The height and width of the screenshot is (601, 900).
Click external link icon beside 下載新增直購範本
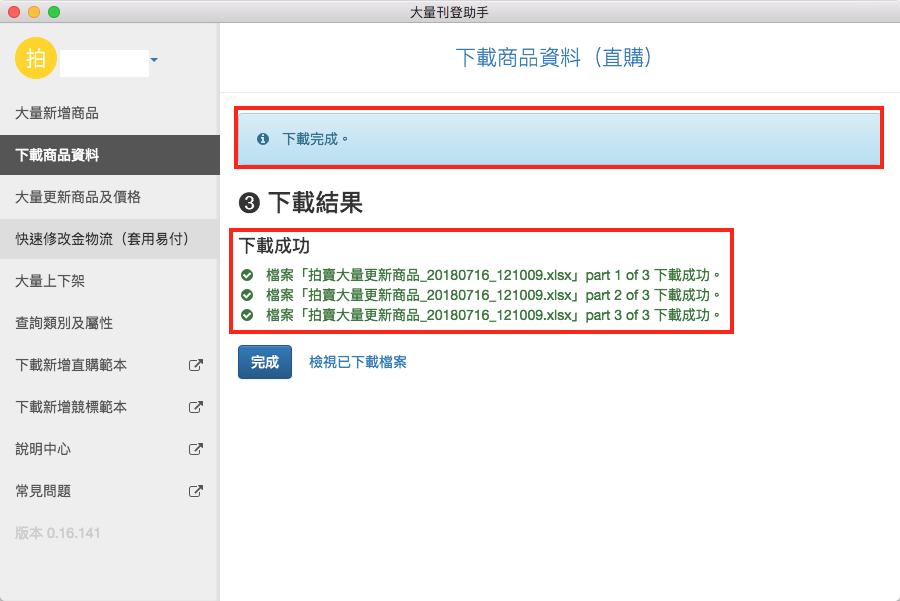point(196,365)
